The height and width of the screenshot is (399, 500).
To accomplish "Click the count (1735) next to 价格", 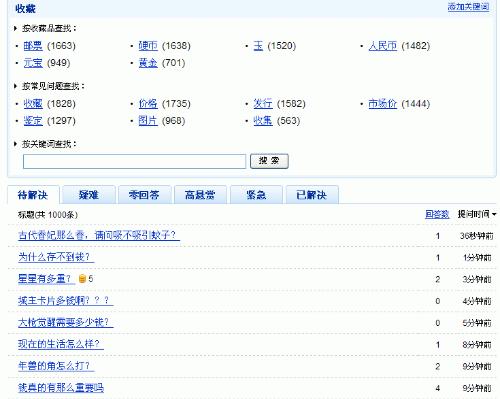I will click(176, 104).
